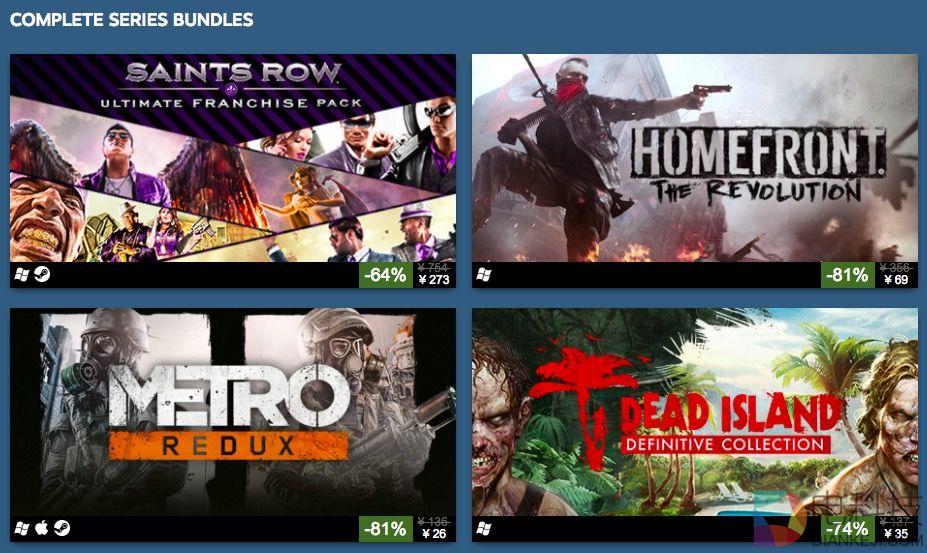Click Windows icon under Homefront bundle

pyautogui.click(x=484, y=275)
